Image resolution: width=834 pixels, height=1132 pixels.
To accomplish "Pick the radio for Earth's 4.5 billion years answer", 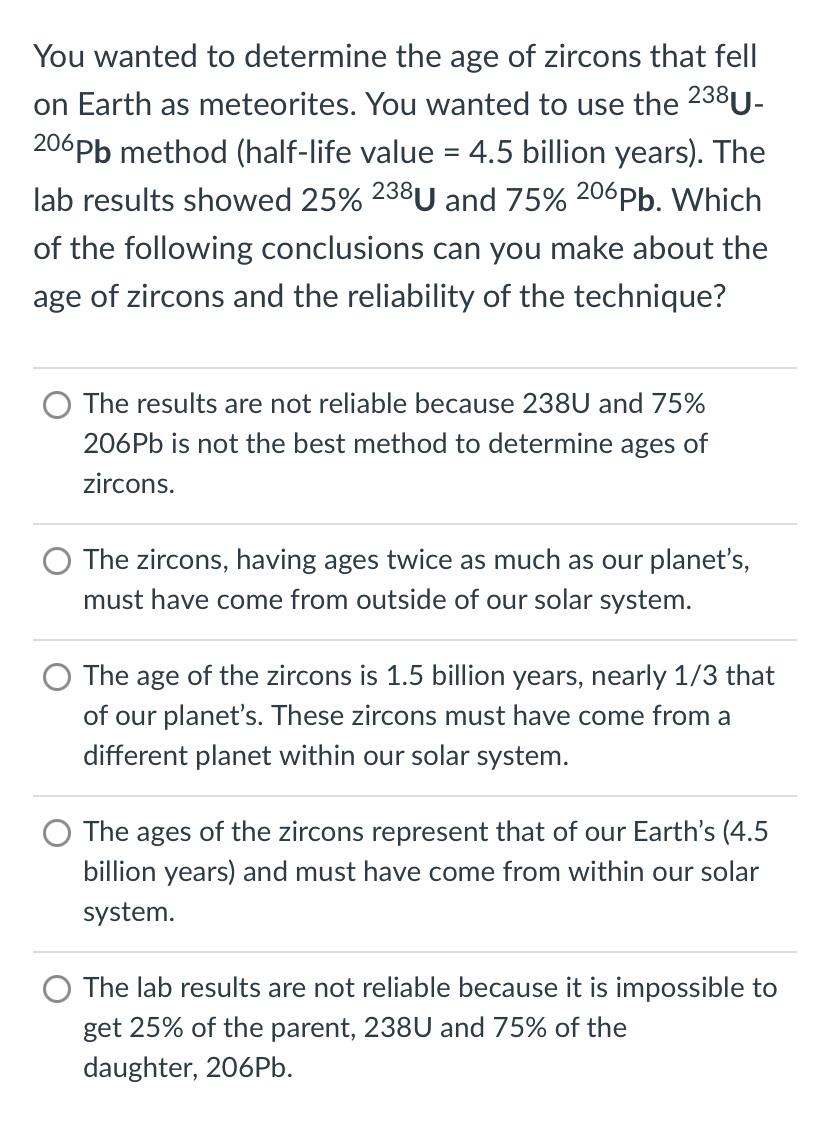I will (56, 833).
